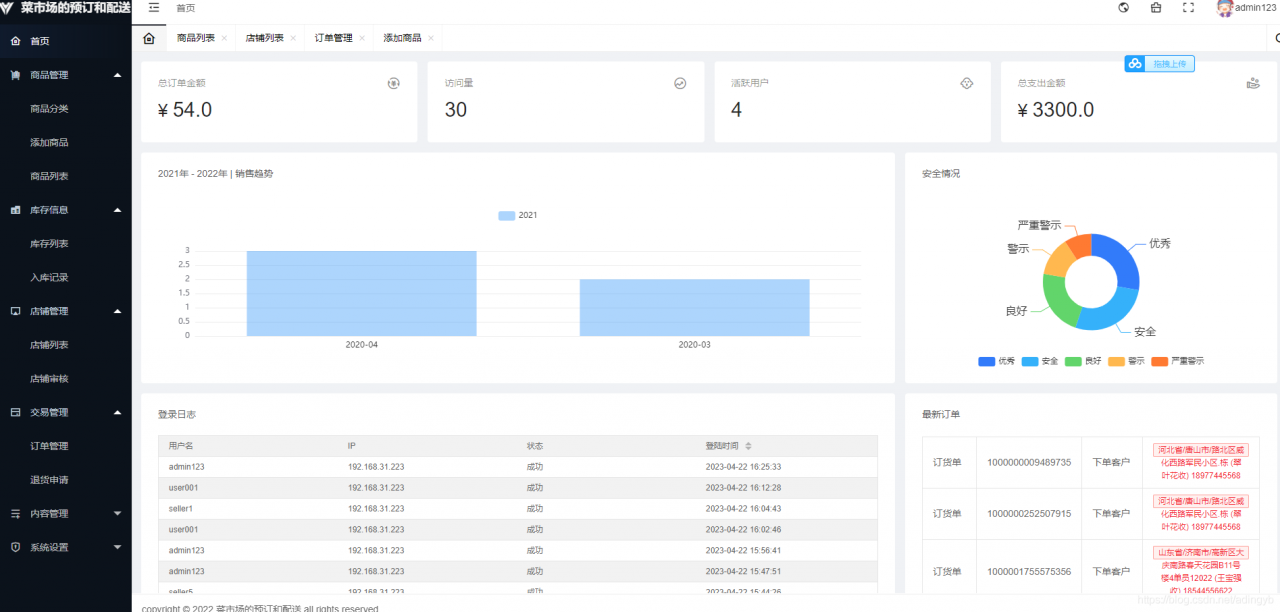Click the cloud icon of 拖拽上传
Image resolution: width=1280 pixels, height=612 pixels.
coord(1135,63)
